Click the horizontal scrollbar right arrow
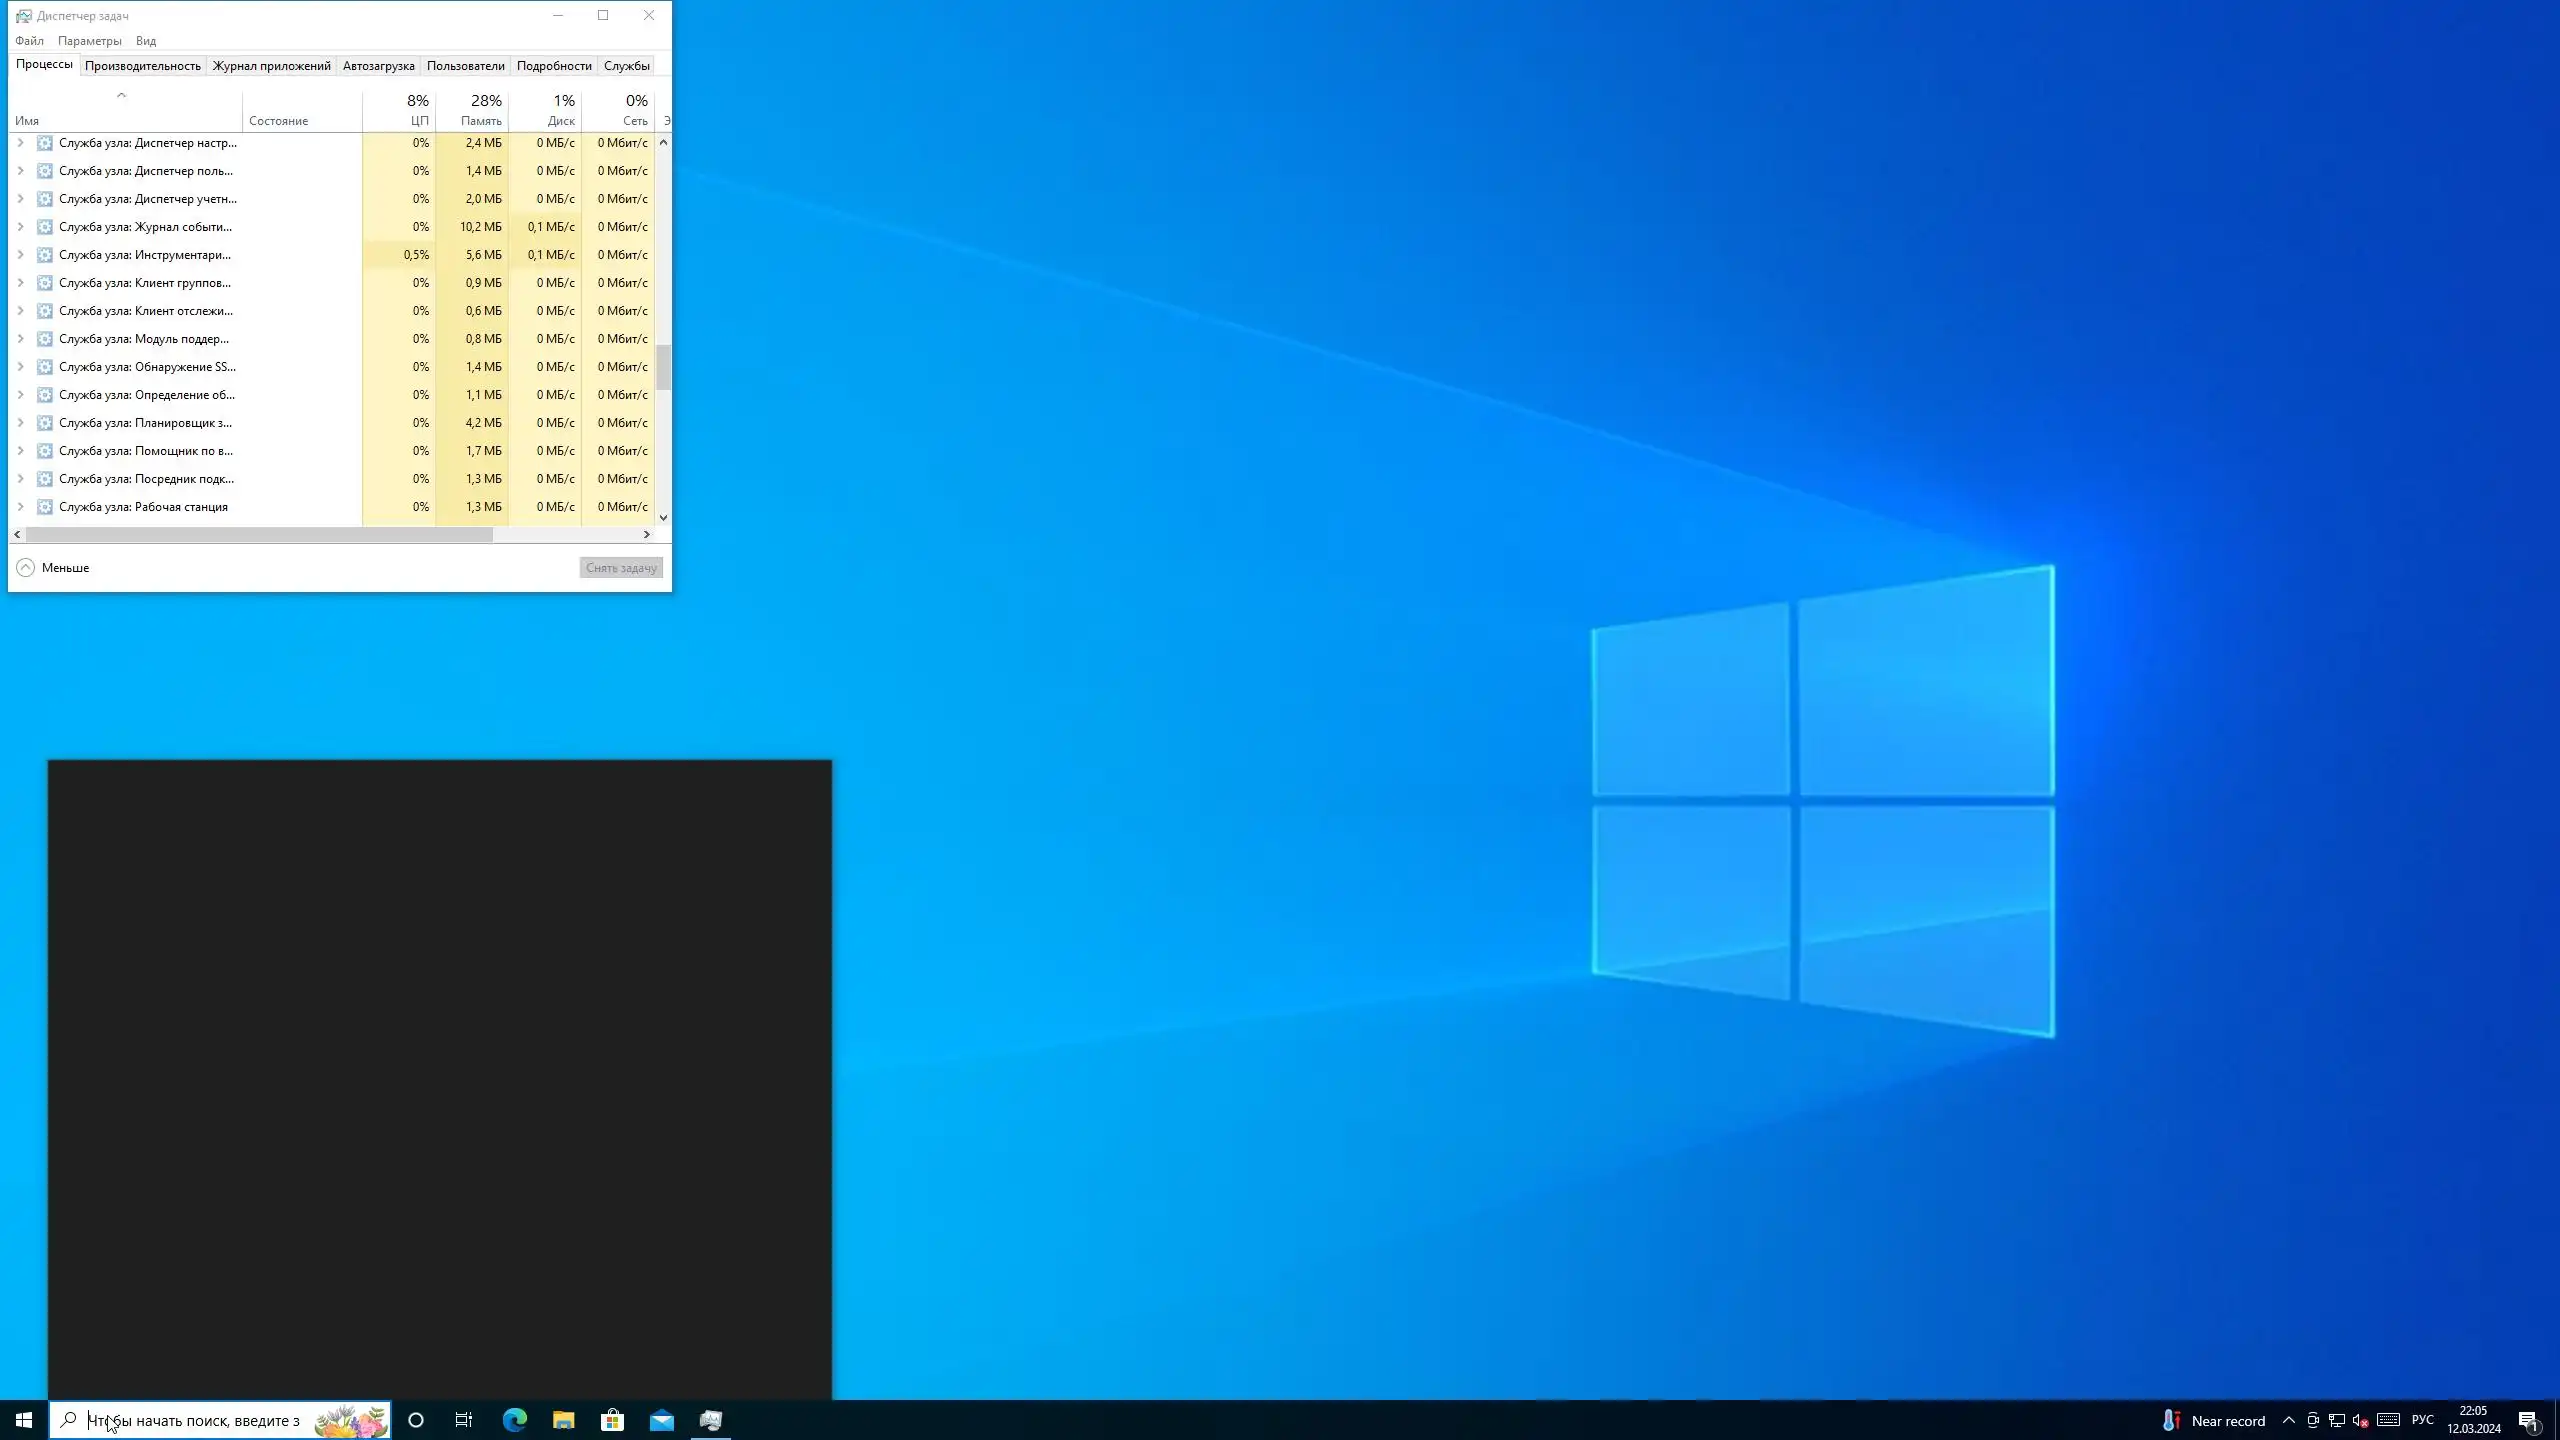The height and width of the screenshot is (1440, 2560). (646, 534)
